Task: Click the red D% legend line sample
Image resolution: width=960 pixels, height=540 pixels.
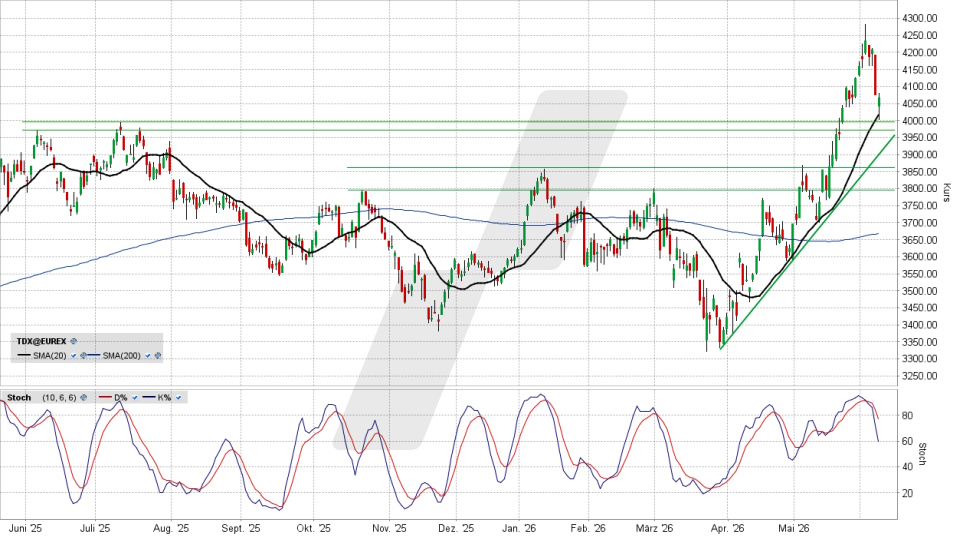Action: [105, 397]
